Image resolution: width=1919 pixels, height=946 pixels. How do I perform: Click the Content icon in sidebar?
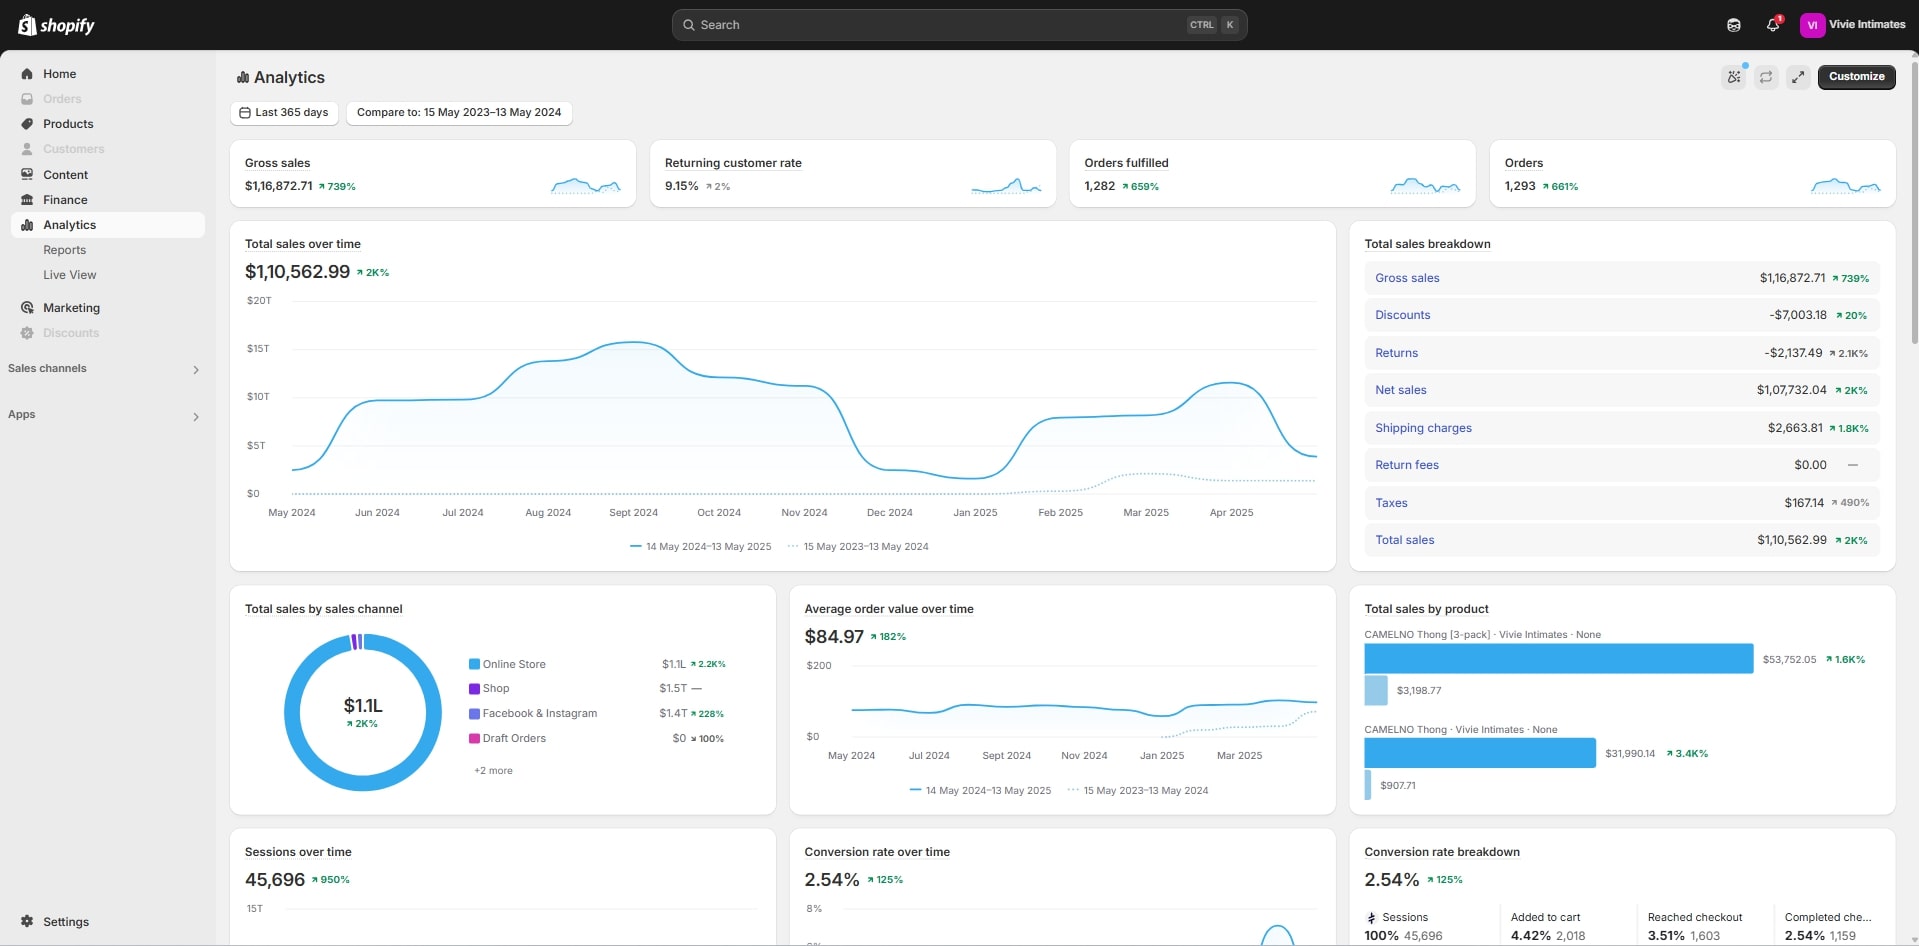(x=27, y=174)
